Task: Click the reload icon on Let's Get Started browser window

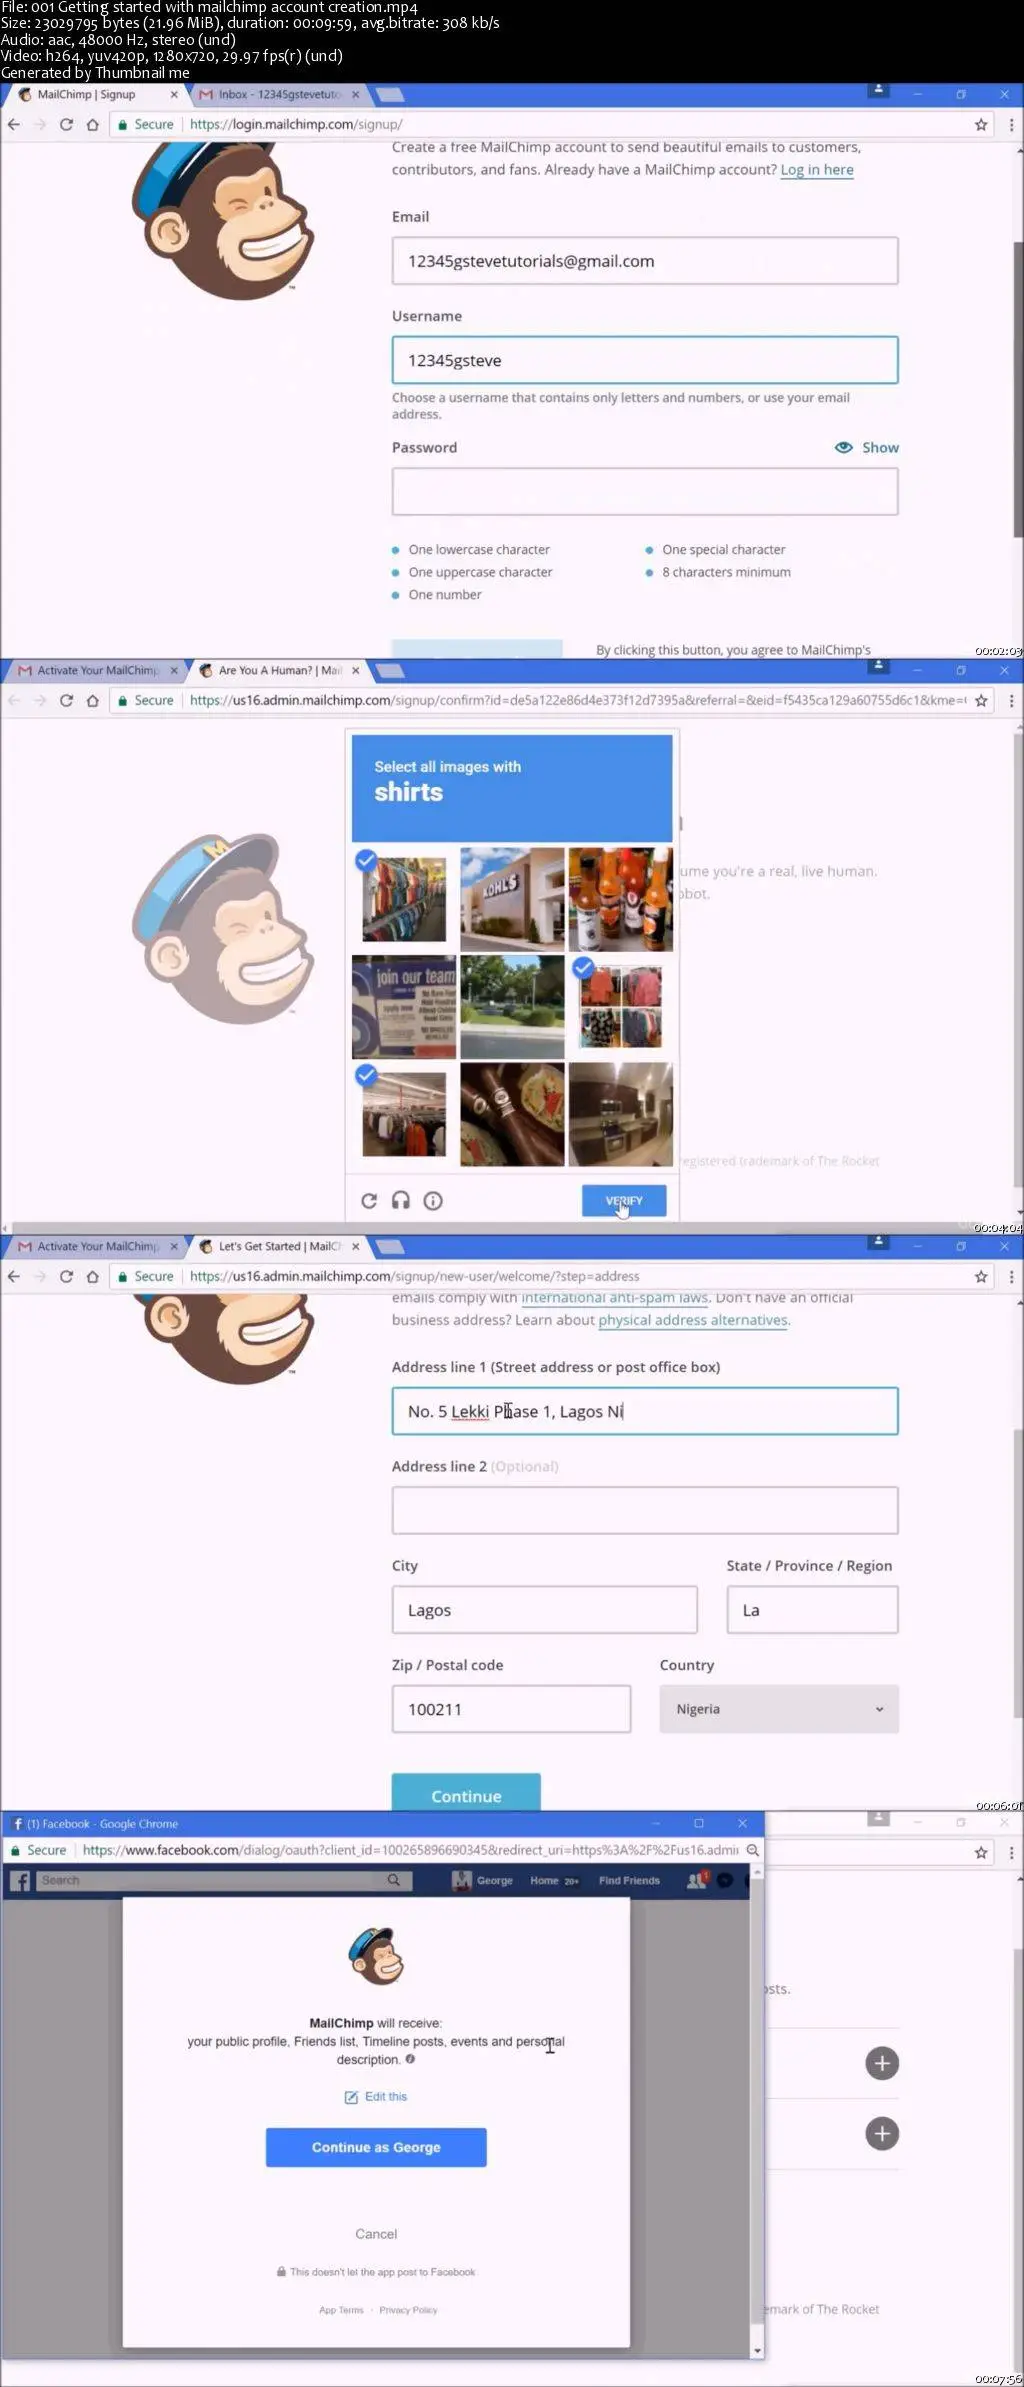Action: click(66, 1277)
